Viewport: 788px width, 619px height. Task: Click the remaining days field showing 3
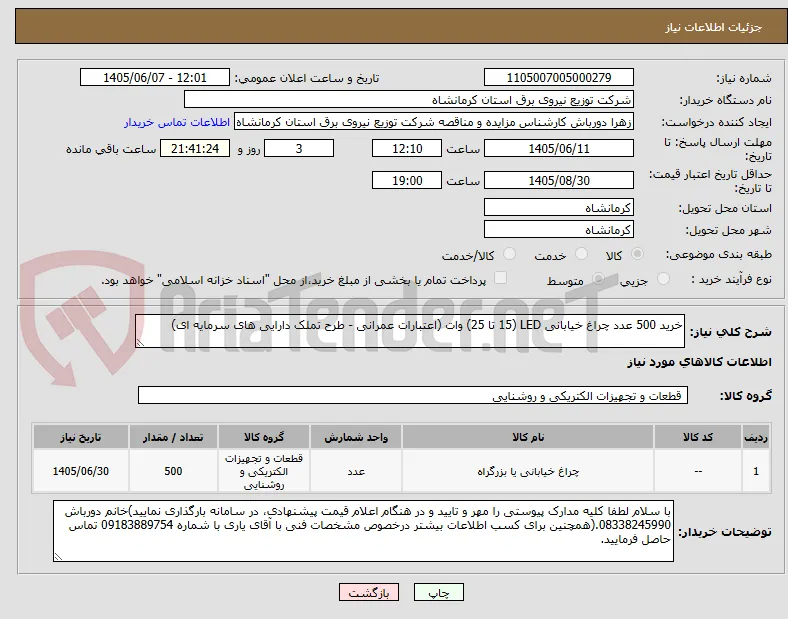point(299,148)
